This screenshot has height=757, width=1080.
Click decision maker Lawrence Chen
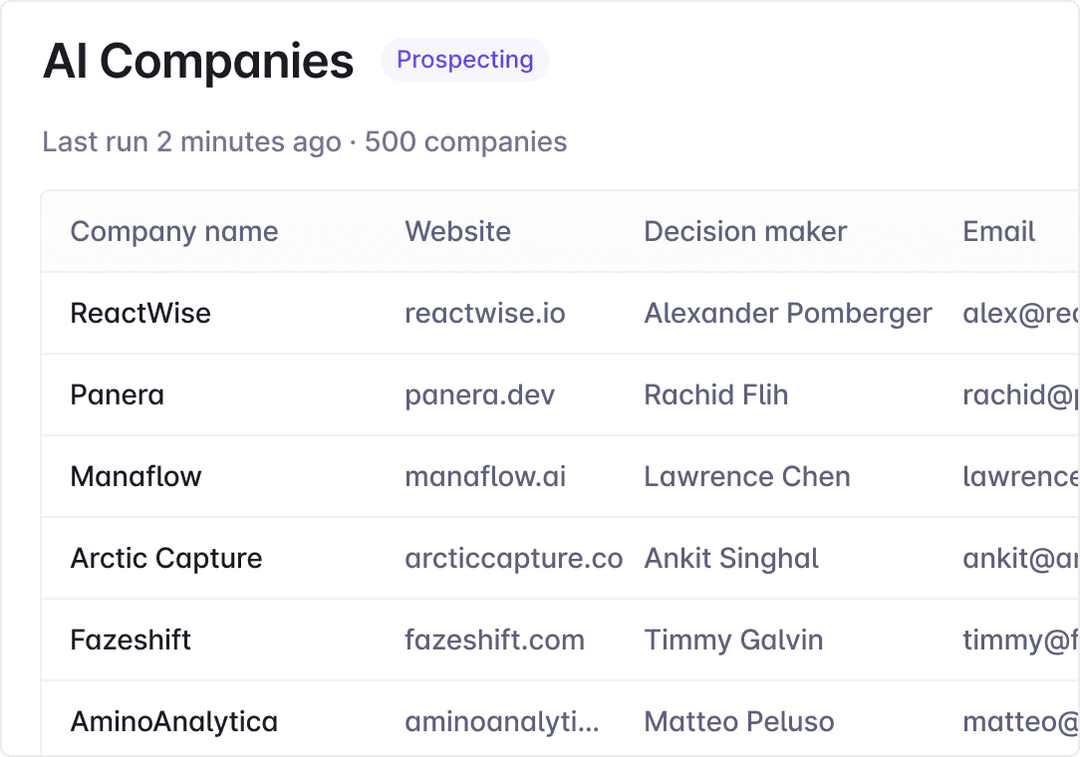click(x=747, y=477)
